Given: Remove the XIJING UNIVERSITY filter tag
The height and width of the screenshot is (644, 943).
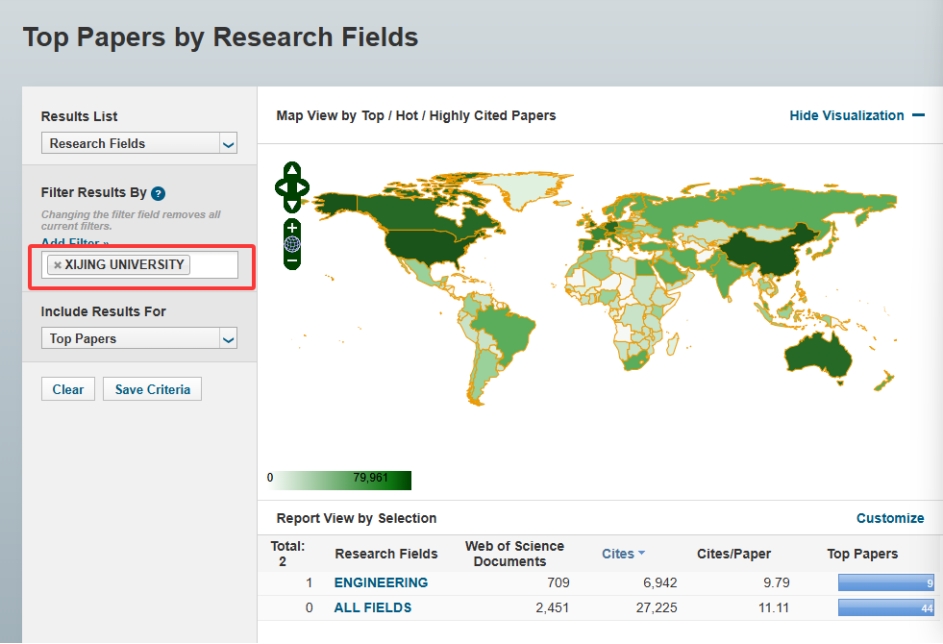Looking at the screenshot, I should (57, 265).
